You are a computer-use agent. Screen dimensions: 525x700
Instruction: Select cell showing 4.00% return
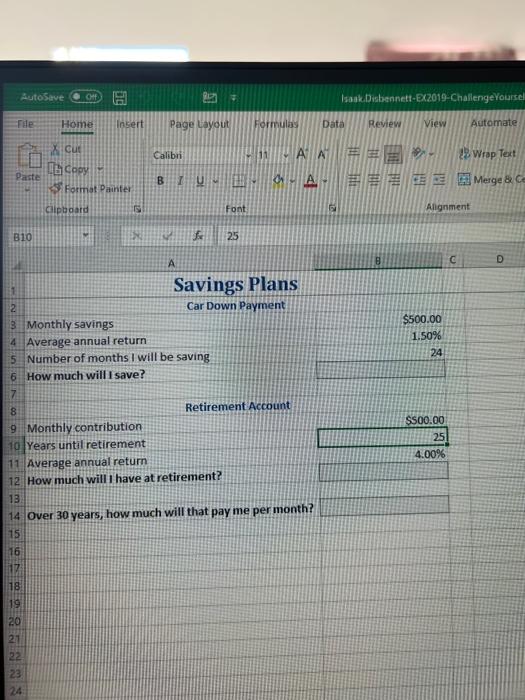(383, 454)
